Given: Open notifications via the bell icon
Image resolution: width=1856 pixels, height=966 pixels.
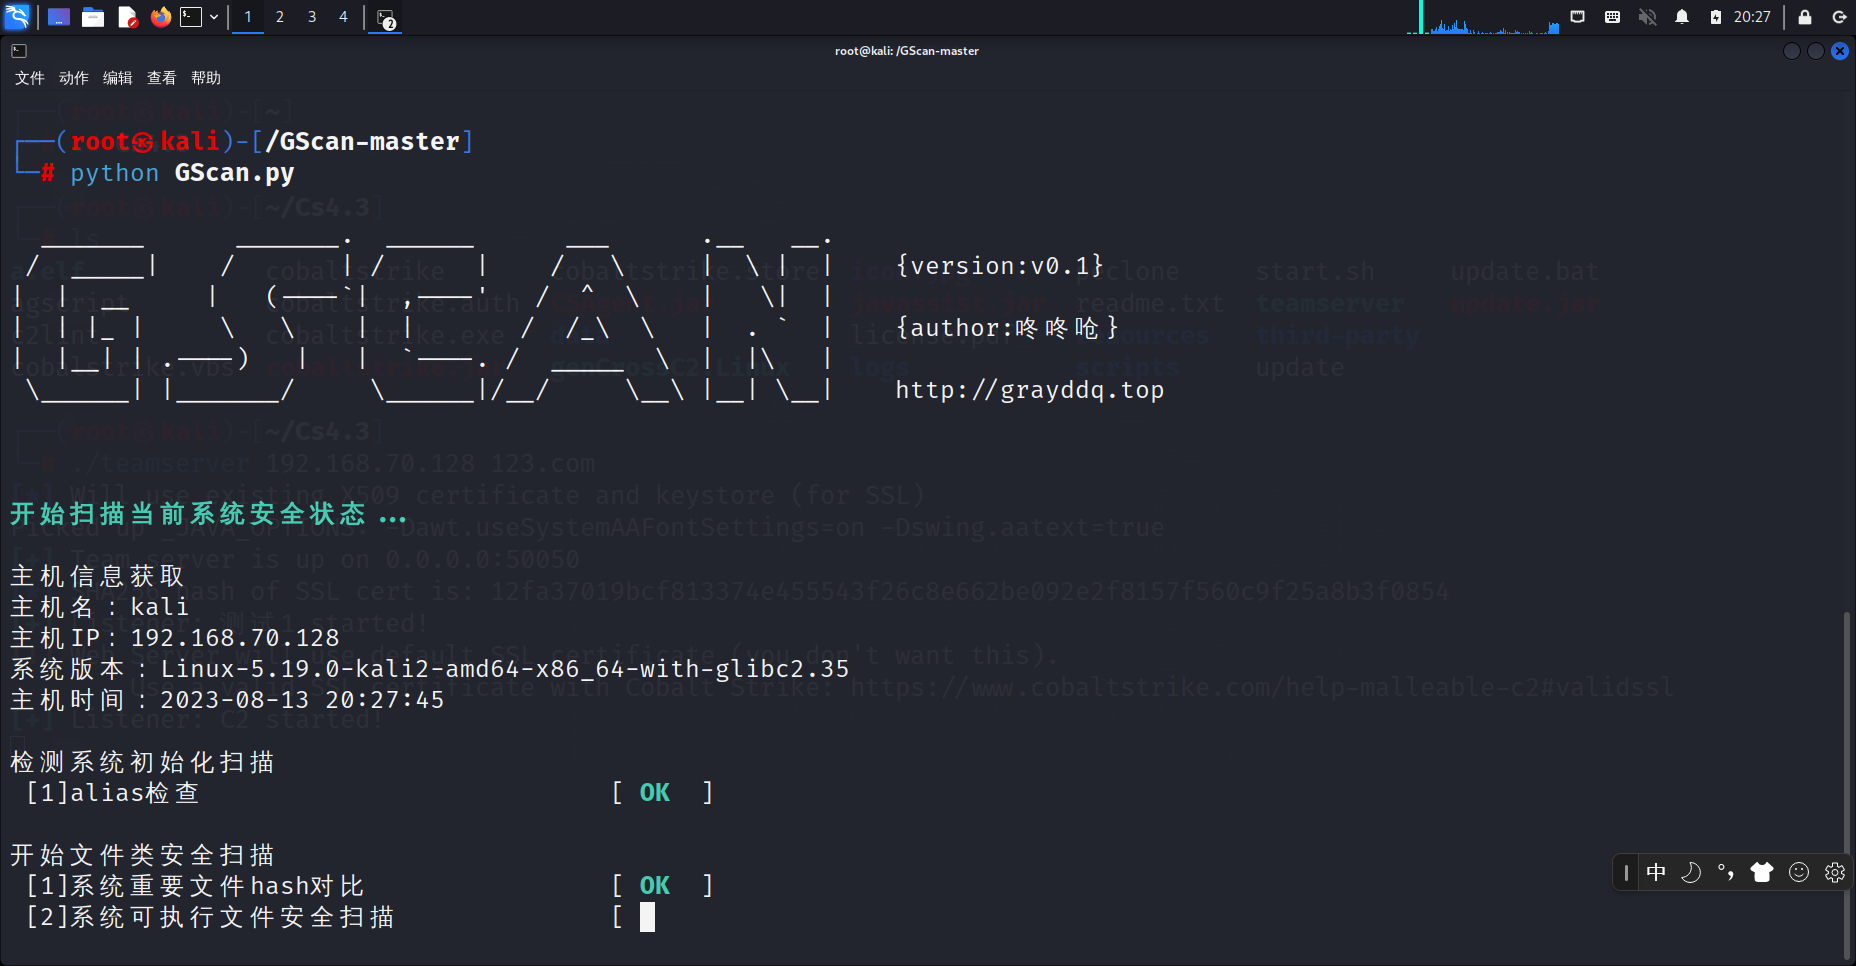Looking at the screenshot, I should (1681, 17).
